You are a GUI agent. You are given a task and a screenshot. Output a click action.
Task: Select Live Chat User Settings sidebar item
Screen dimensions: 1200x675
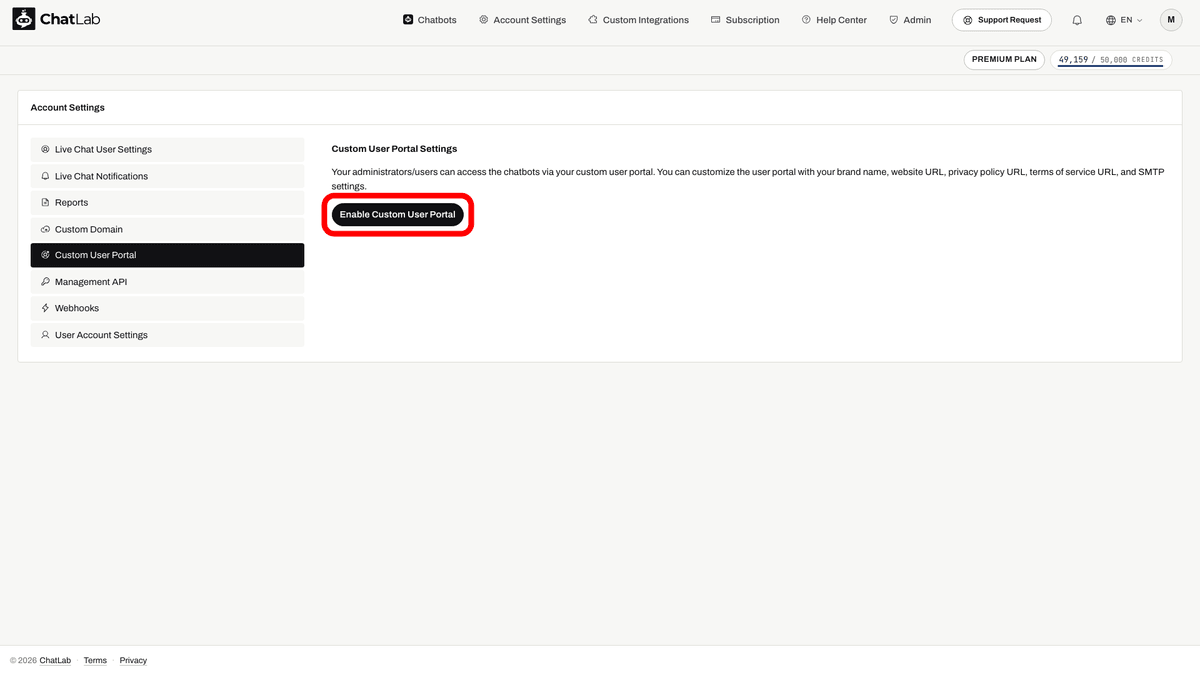(167, 150)
